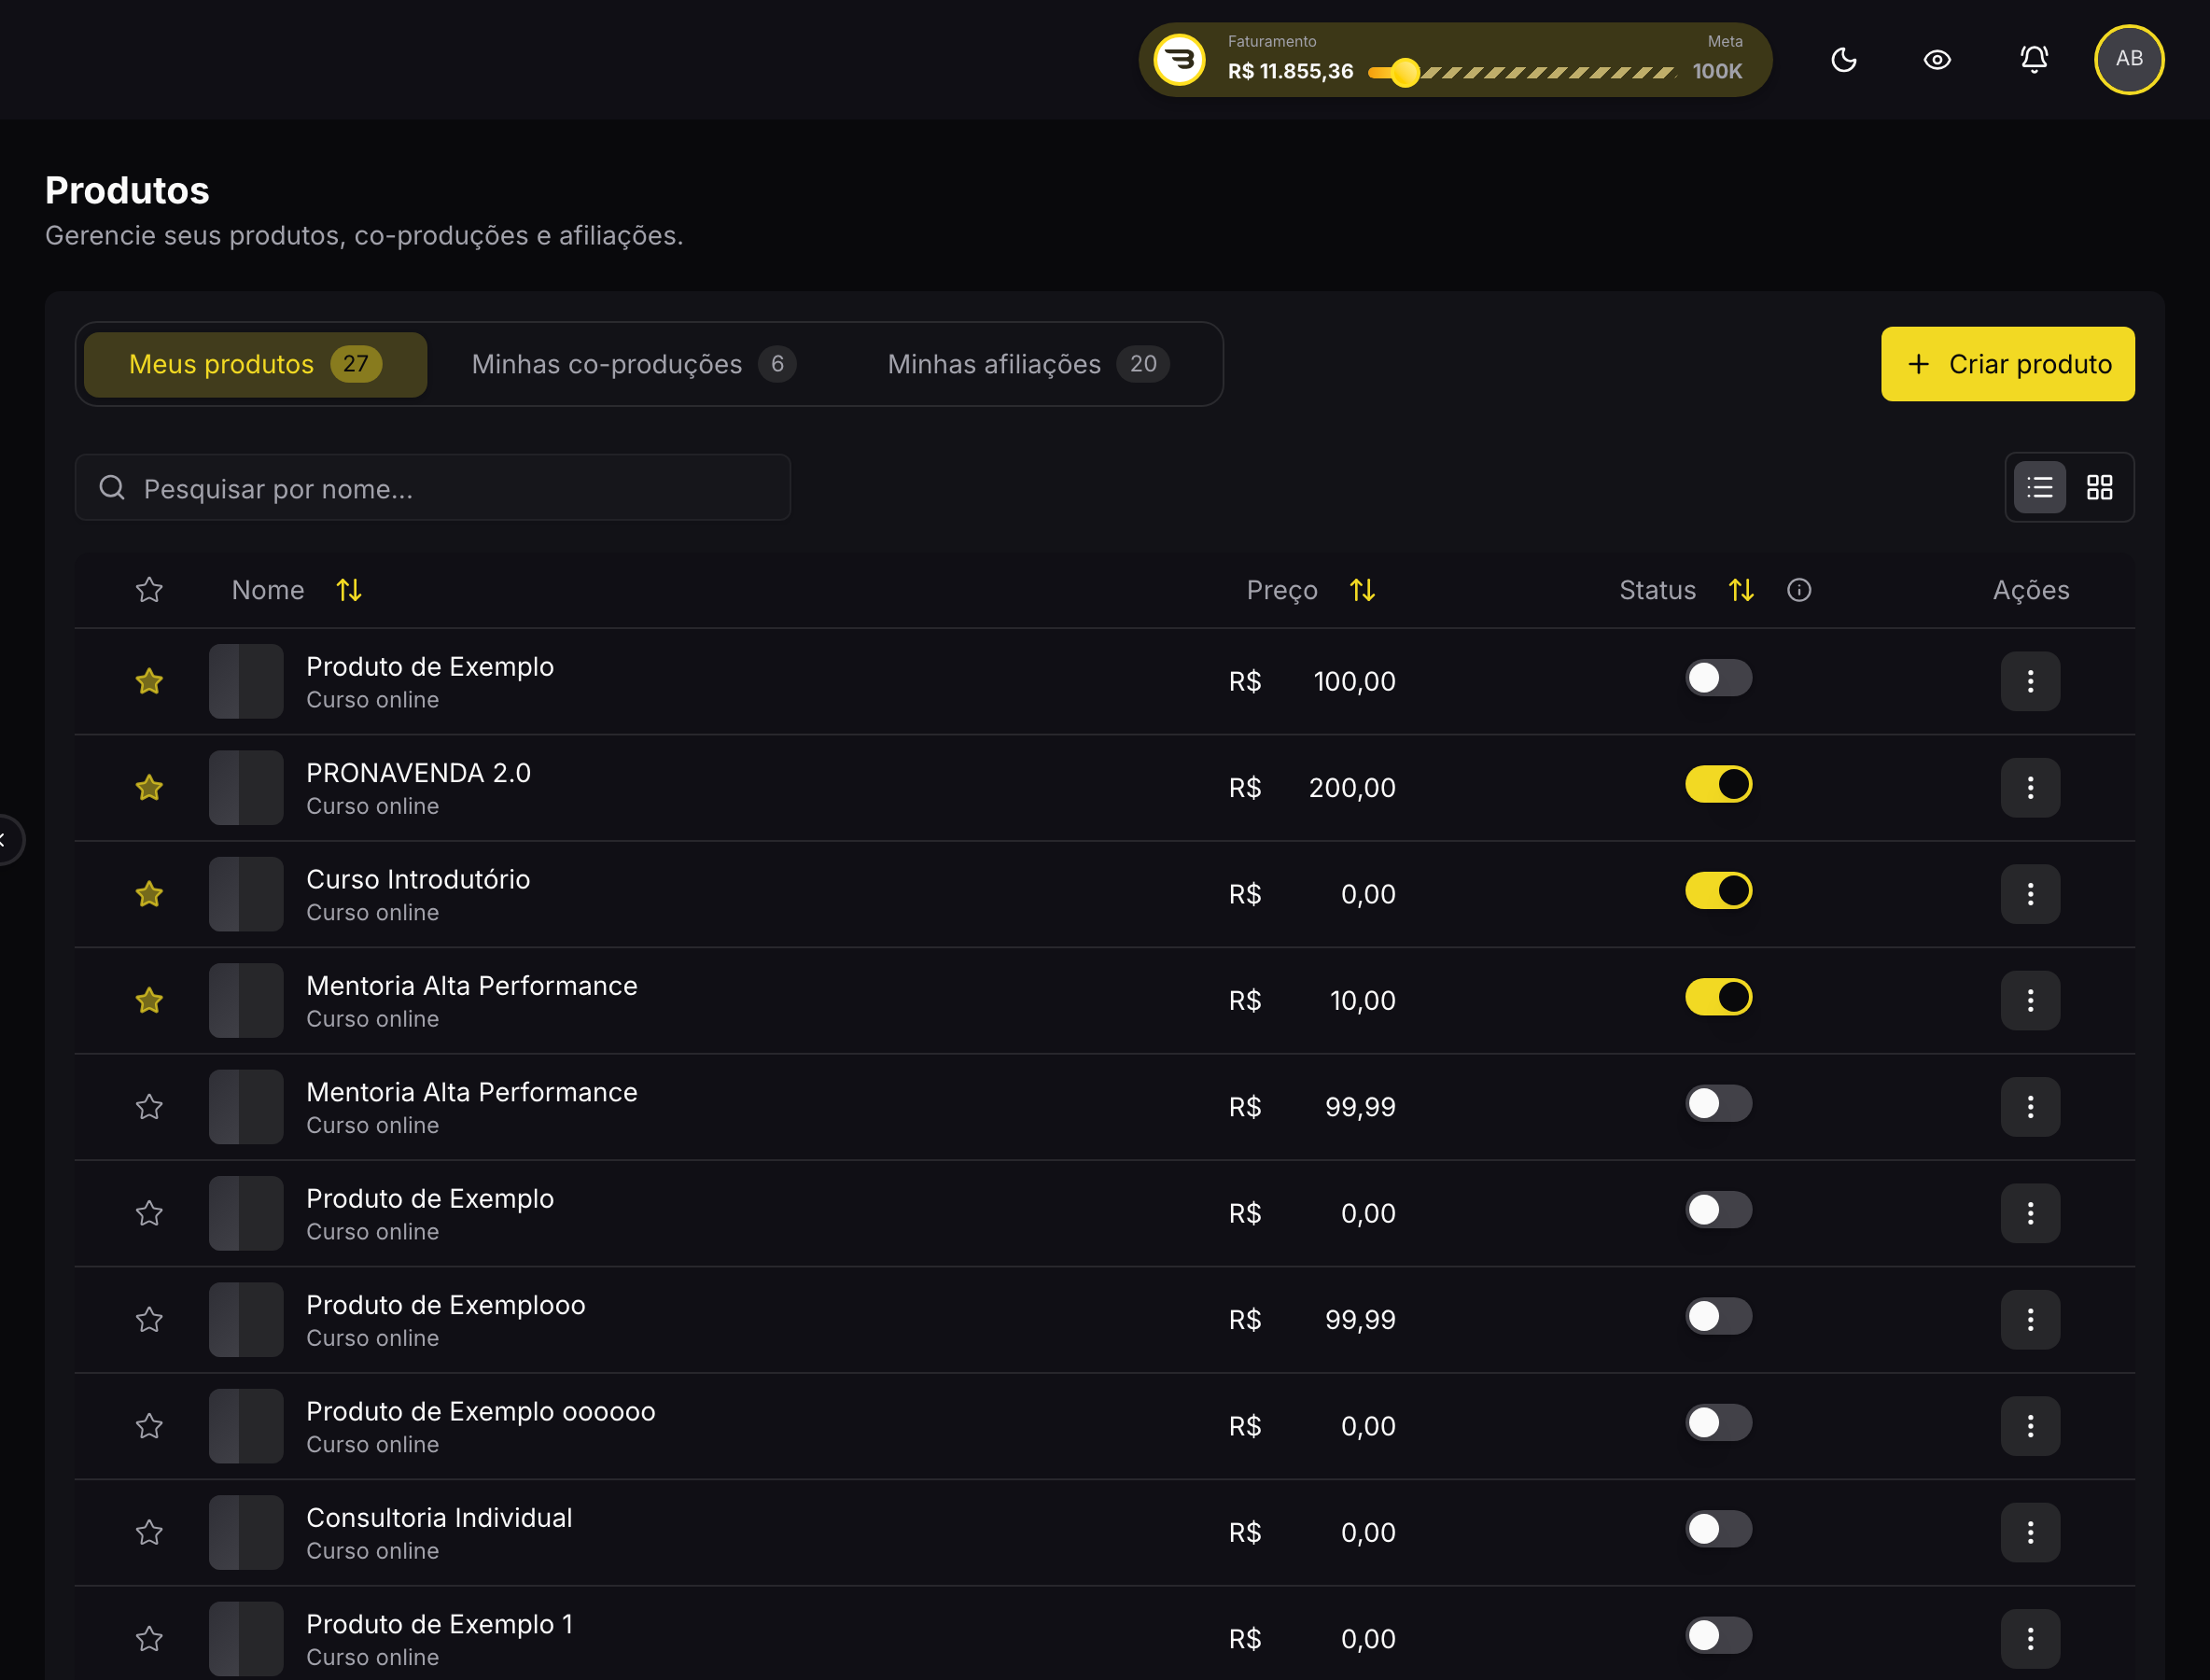The image size is (2210, 1680).
Task: Switch to grid view layout
Action: point(2099,487)
